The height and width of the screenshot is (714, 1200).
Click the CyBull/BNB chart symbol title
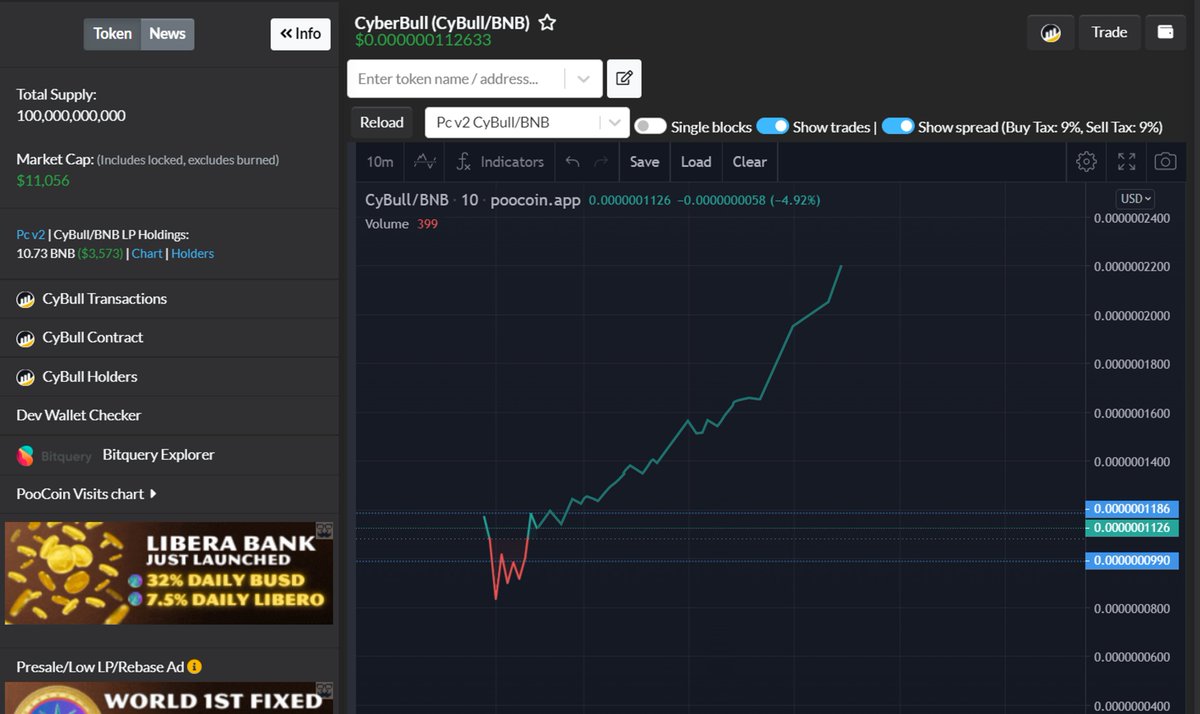[407, 200]
